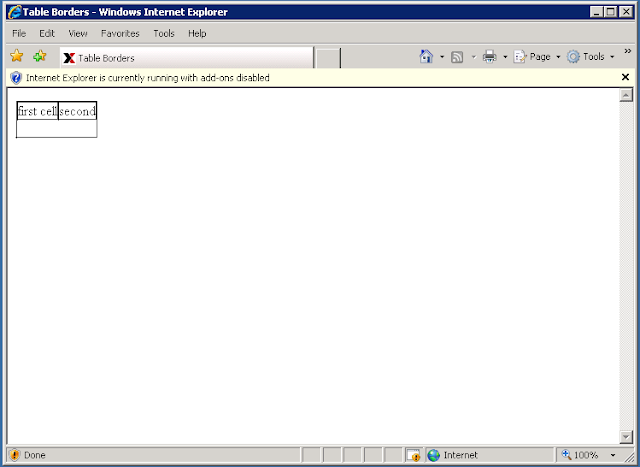Click the Print icon
The image size is (640, 467).
click(x=489, y=56)
